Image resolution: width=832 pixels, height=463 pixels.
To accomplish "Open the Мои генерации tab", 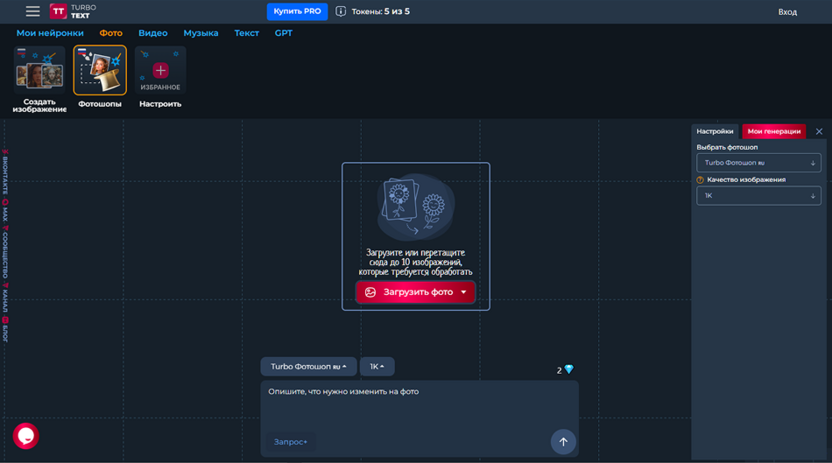I will click(774, 132).
